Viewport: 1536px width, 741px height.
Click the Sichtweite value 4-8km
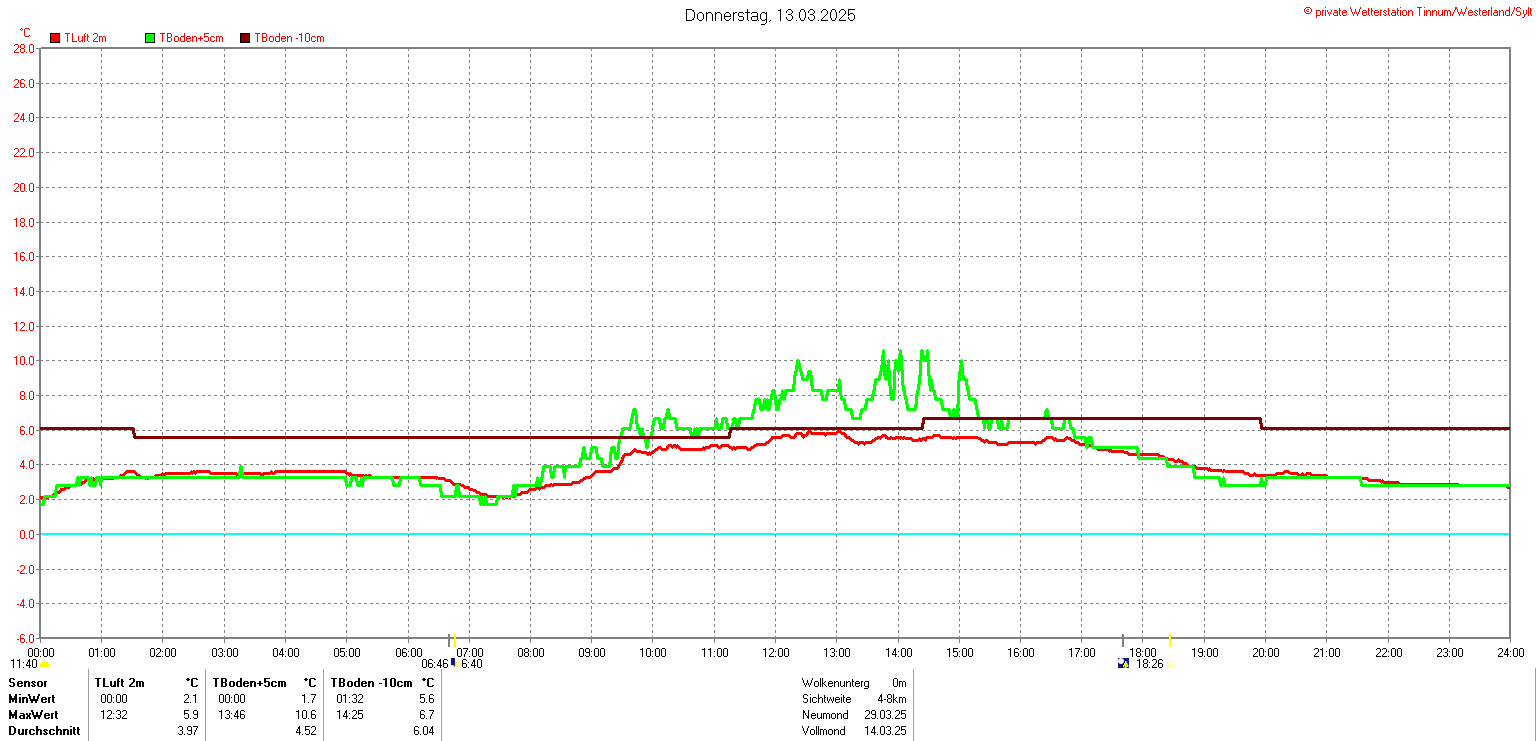[890, 699]
